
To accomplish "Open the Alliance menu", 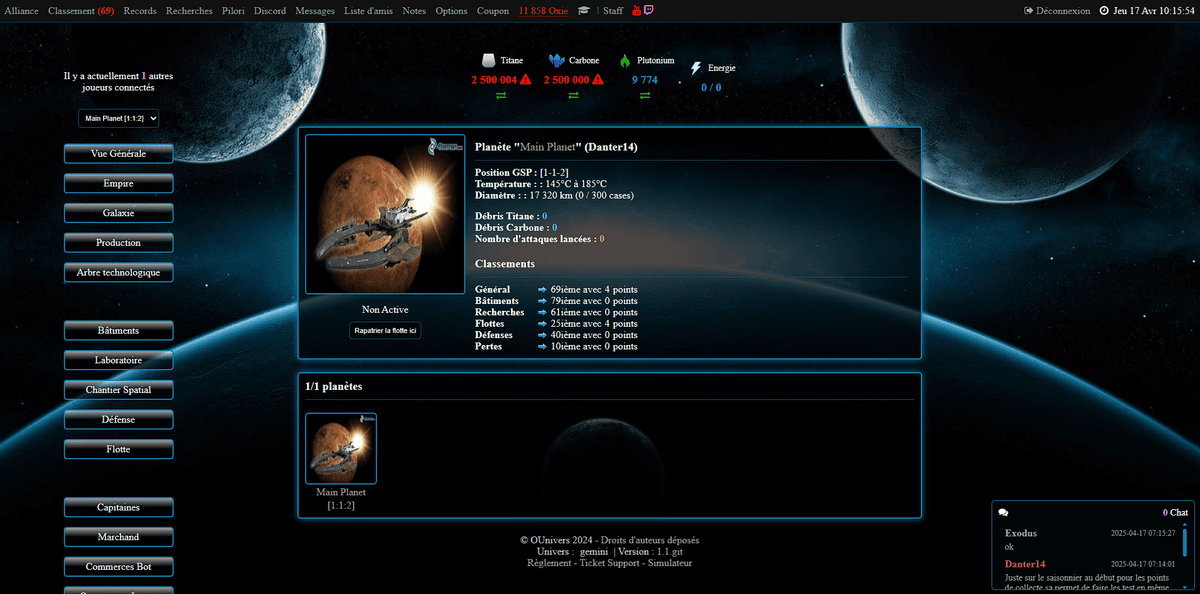I will 22,10.
